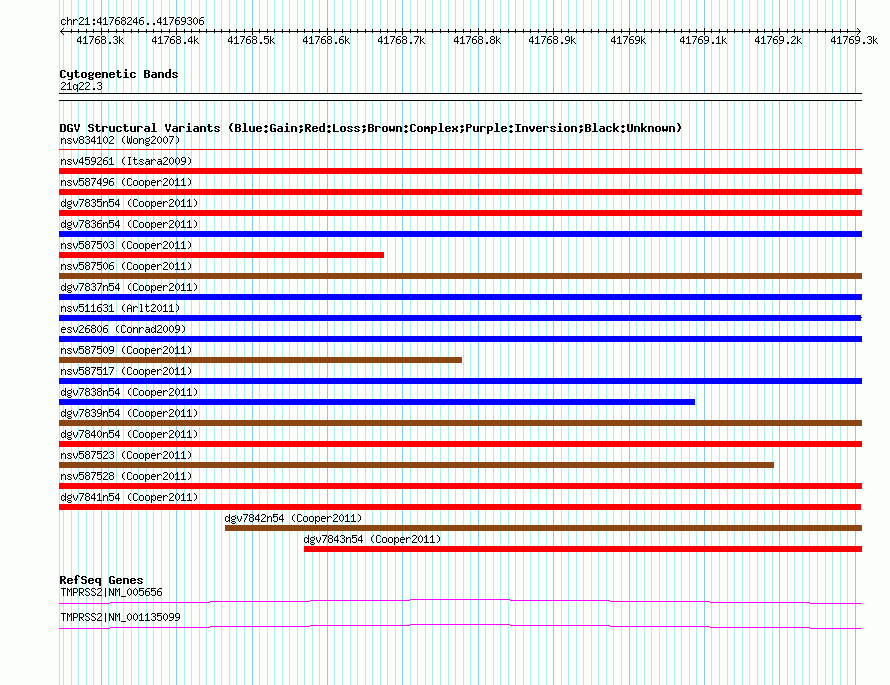Click brown bar for dgv7839n54
The width and height of the screenshot is (890, 685).
tap(460, 423)
